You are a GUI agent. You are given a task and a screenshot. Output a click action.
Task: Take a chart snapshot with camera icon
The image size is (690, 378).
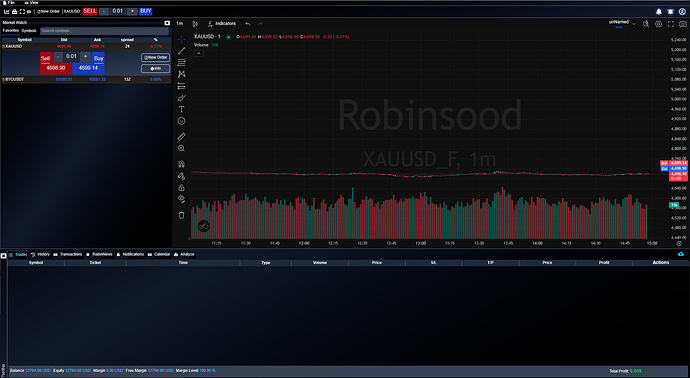(x=683, y=24)
